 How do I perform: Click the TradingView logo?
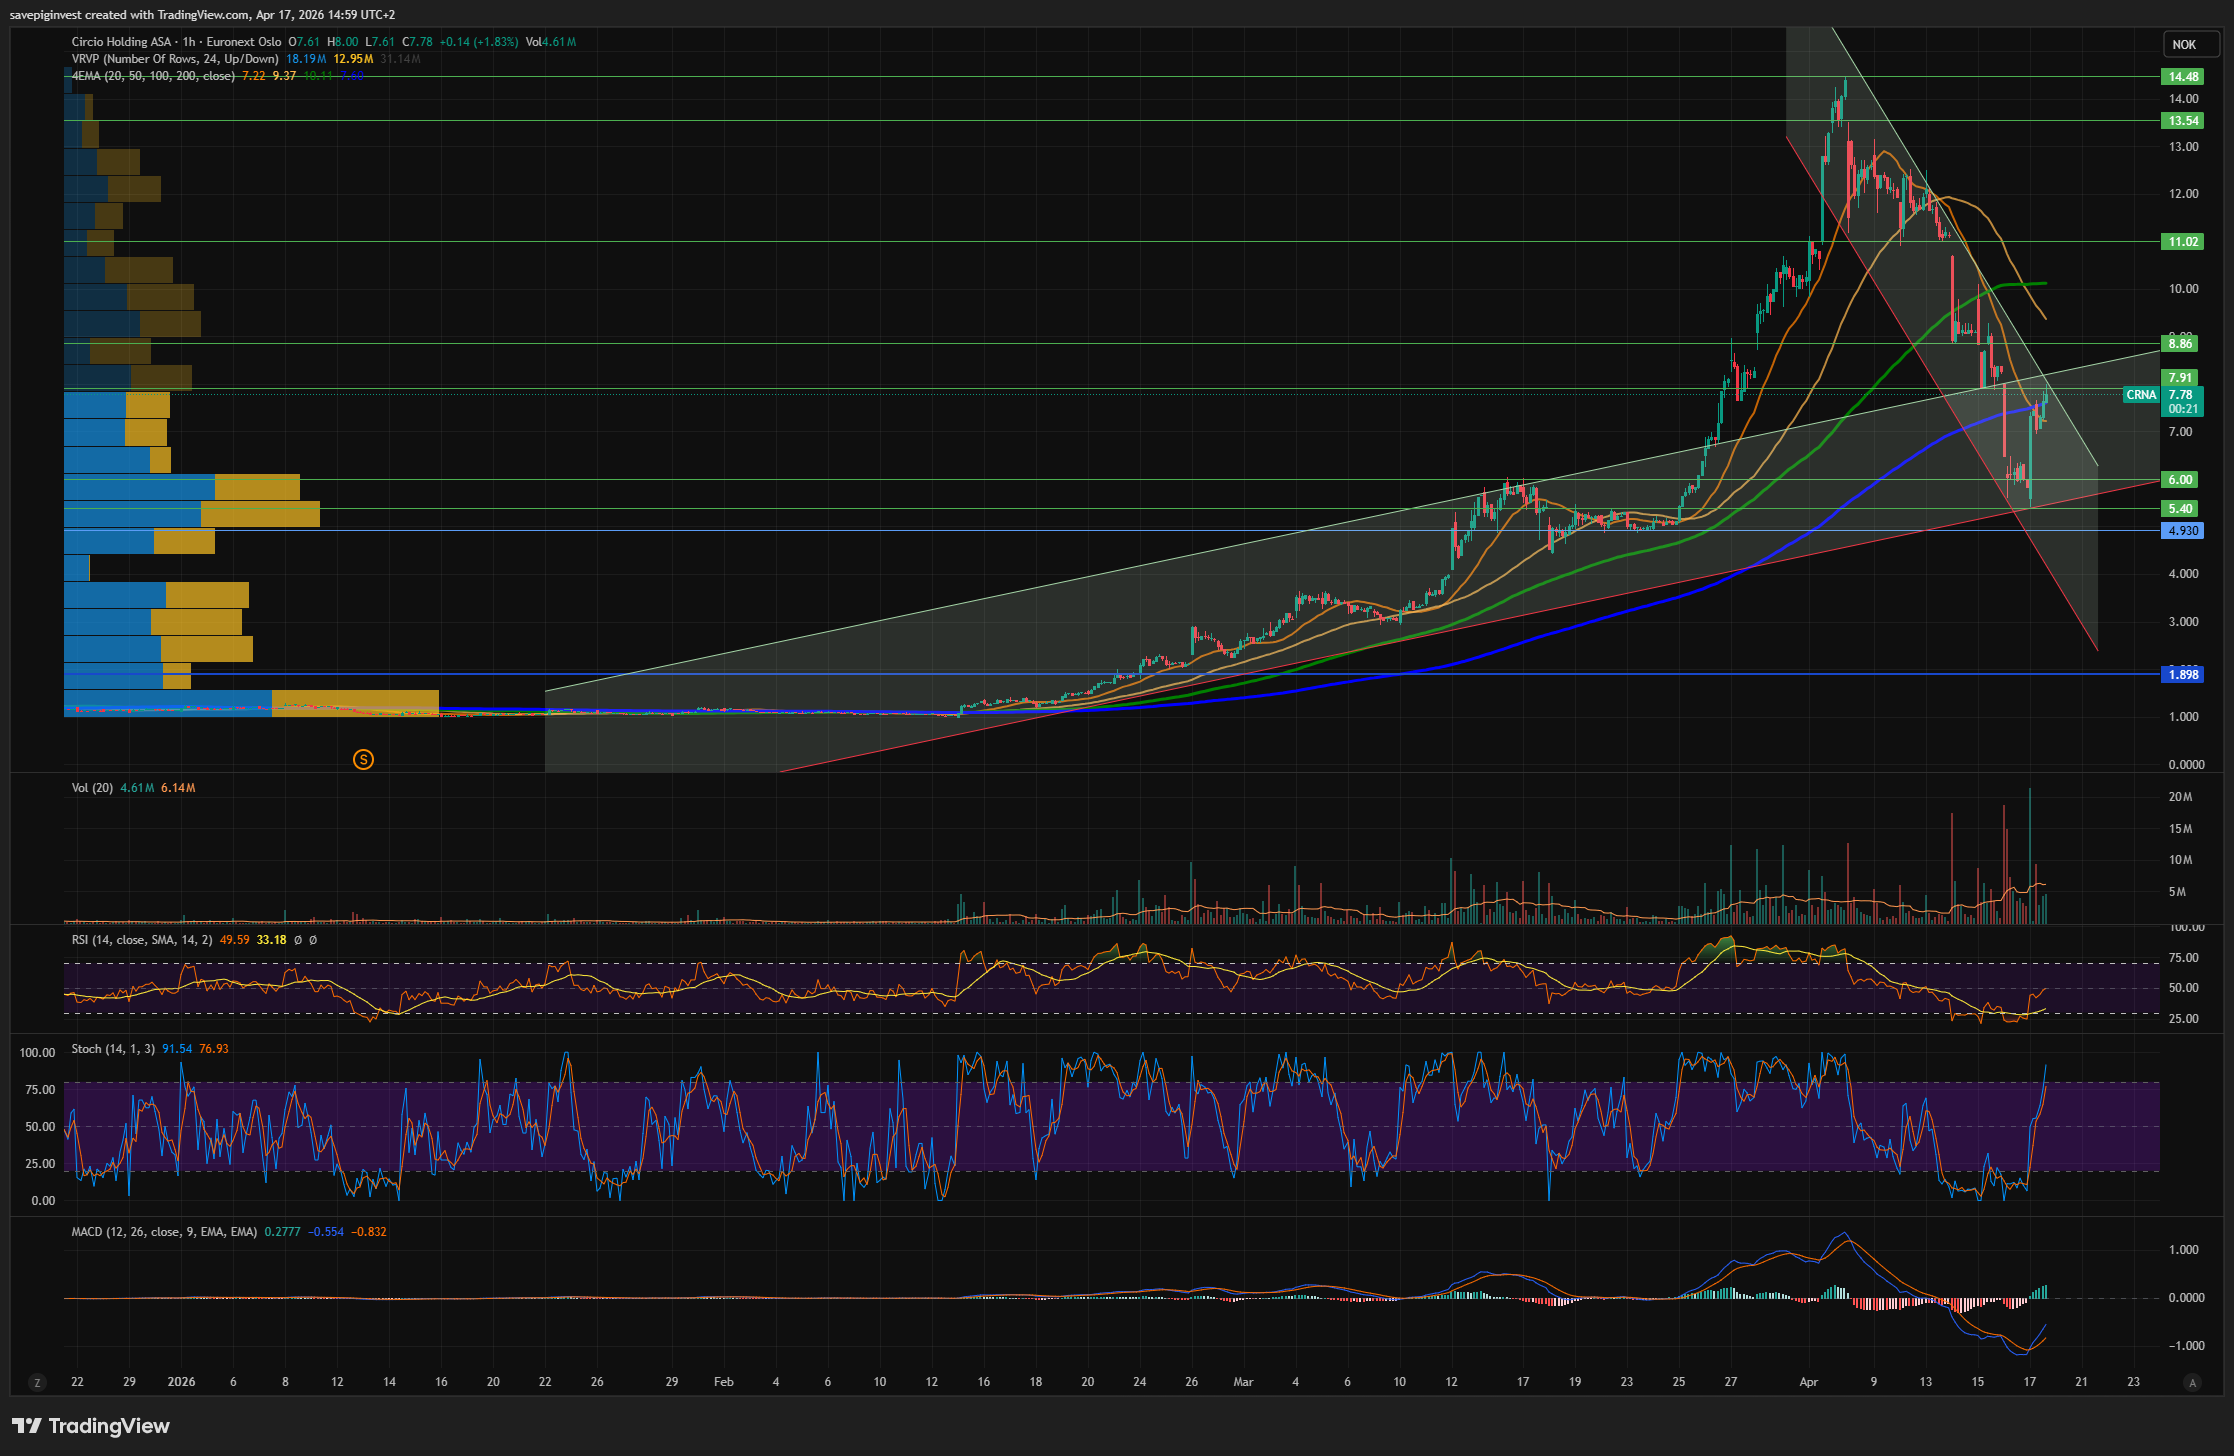coord(91,1426)
